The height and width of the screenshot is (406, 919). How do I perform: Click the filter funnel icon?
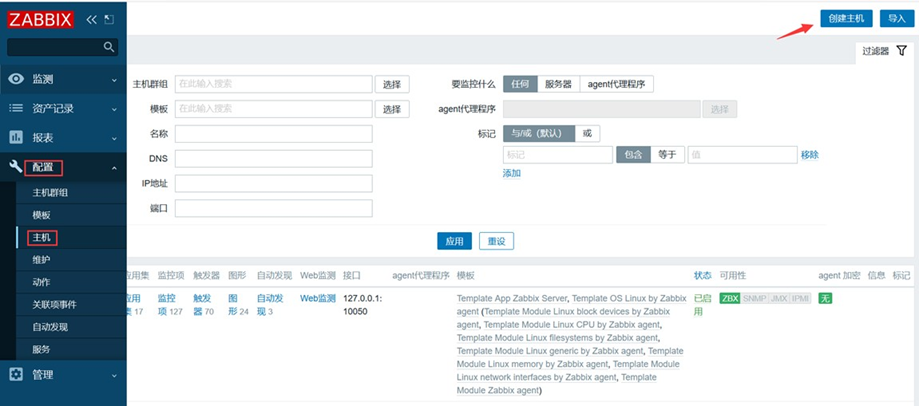pyautogui.click(x=901, y=52)
